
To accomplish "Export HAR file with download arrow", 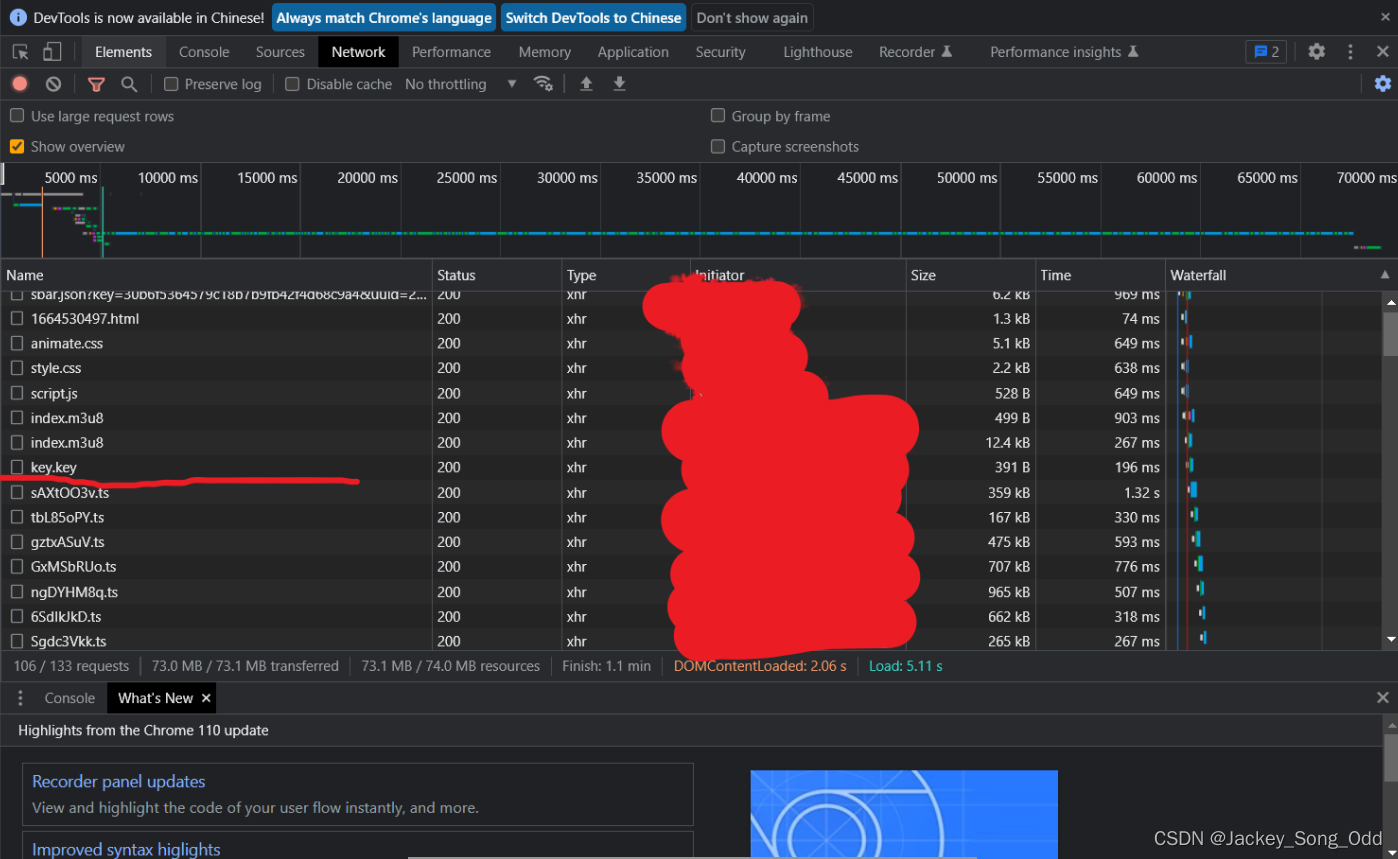I will 619,84.
